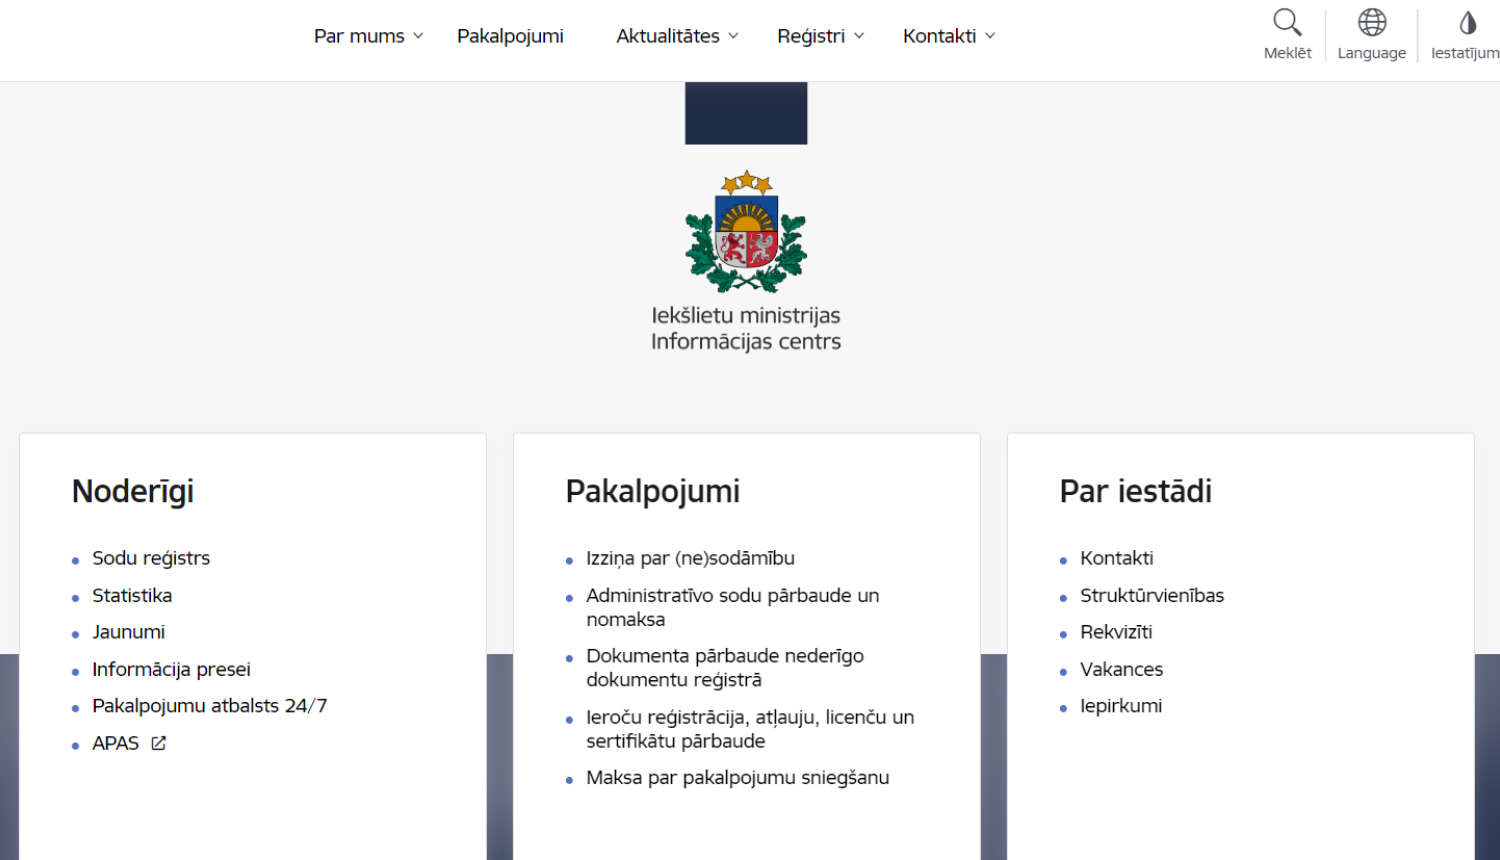Open Informācija presei link
This screenshot has height=860, width=1500.
[171, 669]
